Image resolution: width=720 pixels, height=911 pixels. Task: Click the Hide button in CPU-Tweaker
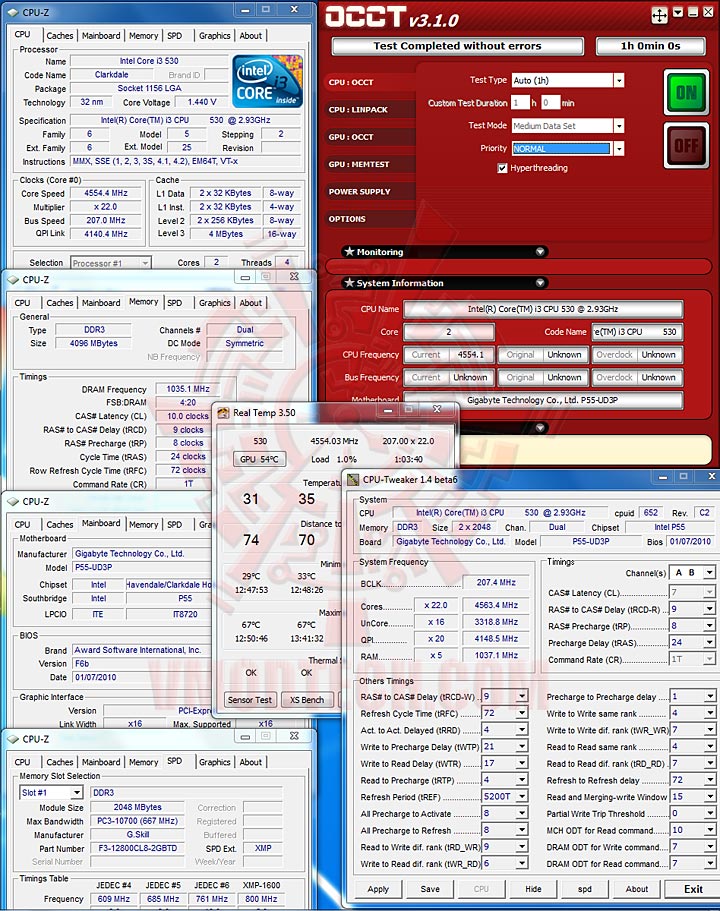tap(533, 889)
